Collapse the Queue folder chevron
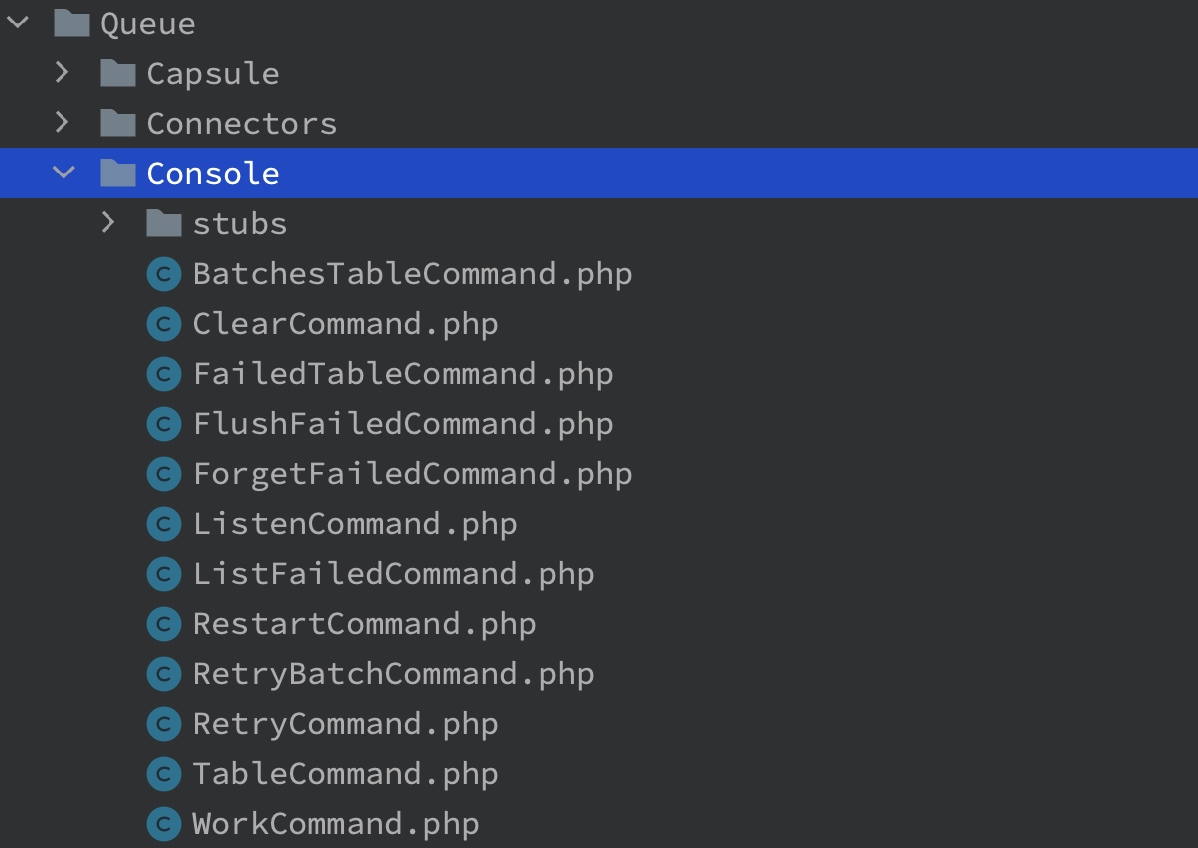This screenshot has height=848, width=1198. [18, 23]
